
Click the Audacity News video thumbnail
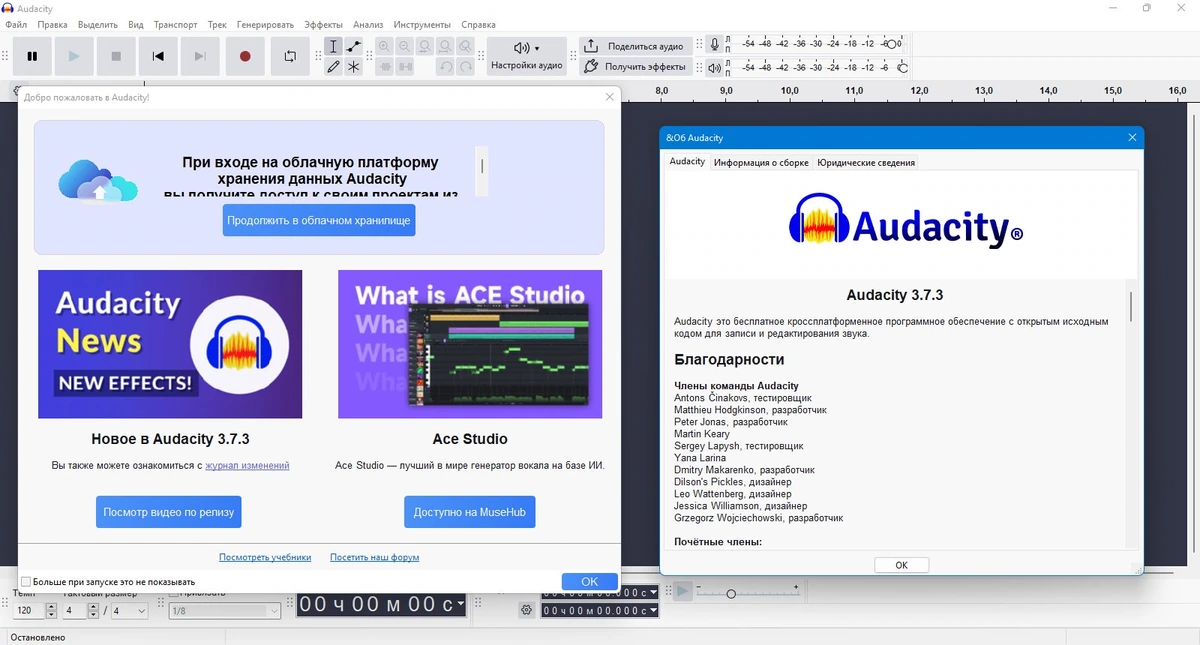click(170, 344)
